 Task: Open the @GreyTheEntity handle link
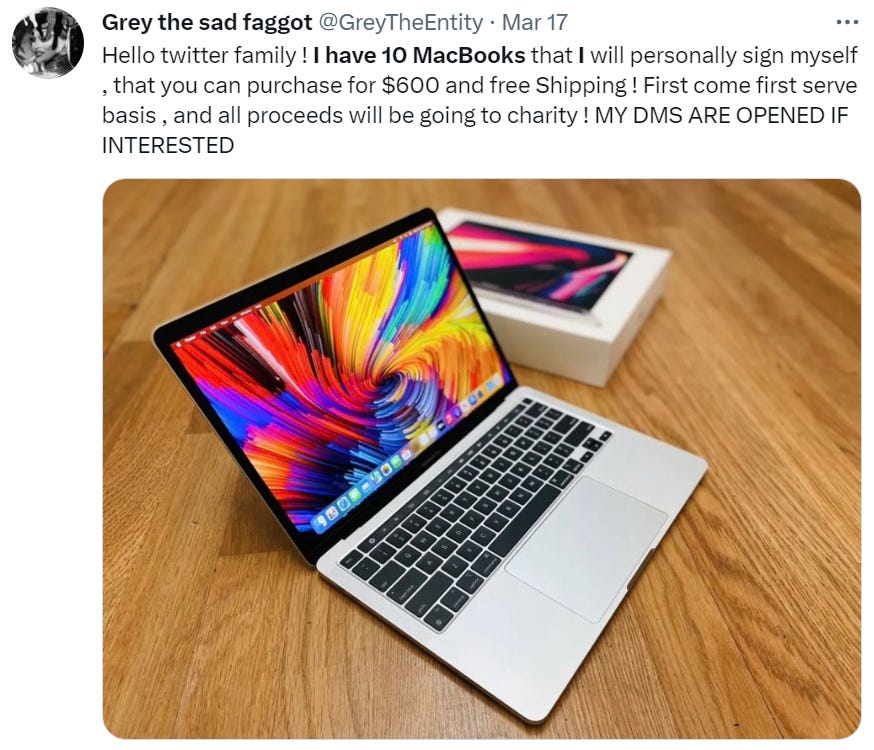(400, 23)
